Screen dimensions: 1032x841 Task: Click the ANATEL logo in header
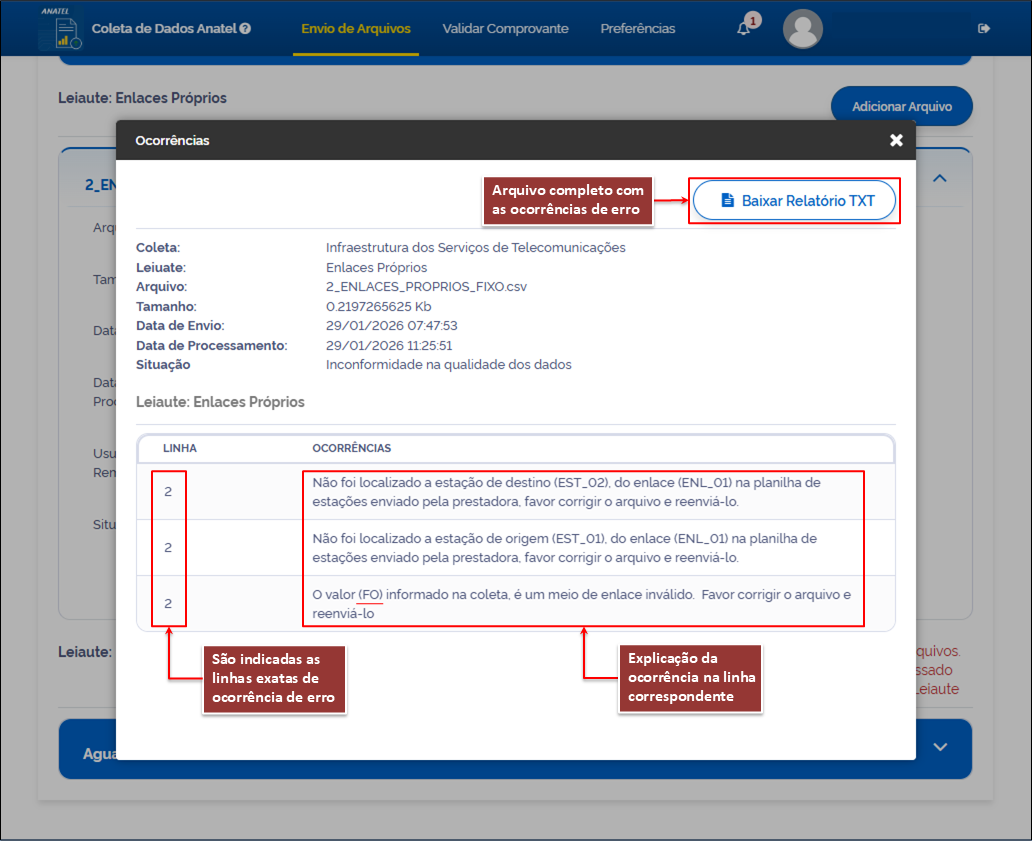pos(58,28)
